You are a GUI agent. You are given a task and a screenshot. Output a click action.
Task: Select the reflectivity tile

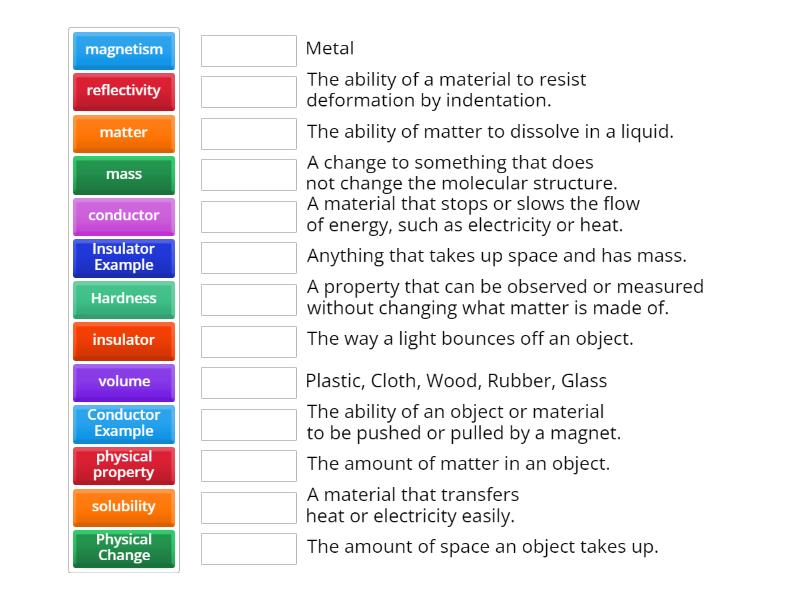click(x=123, y=91)
